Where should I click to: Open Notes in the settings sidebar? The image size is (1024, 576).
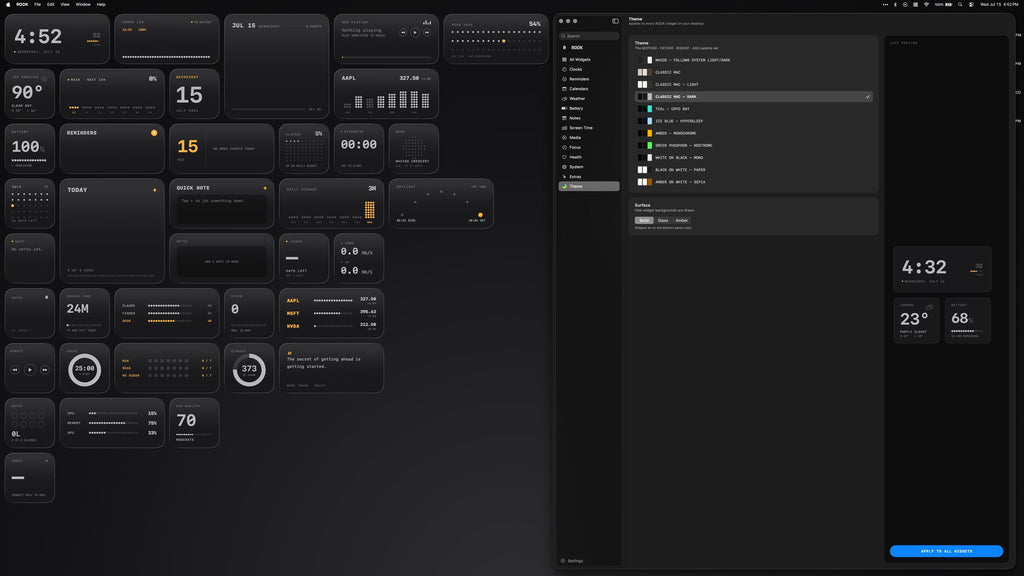tap(588, 118)
